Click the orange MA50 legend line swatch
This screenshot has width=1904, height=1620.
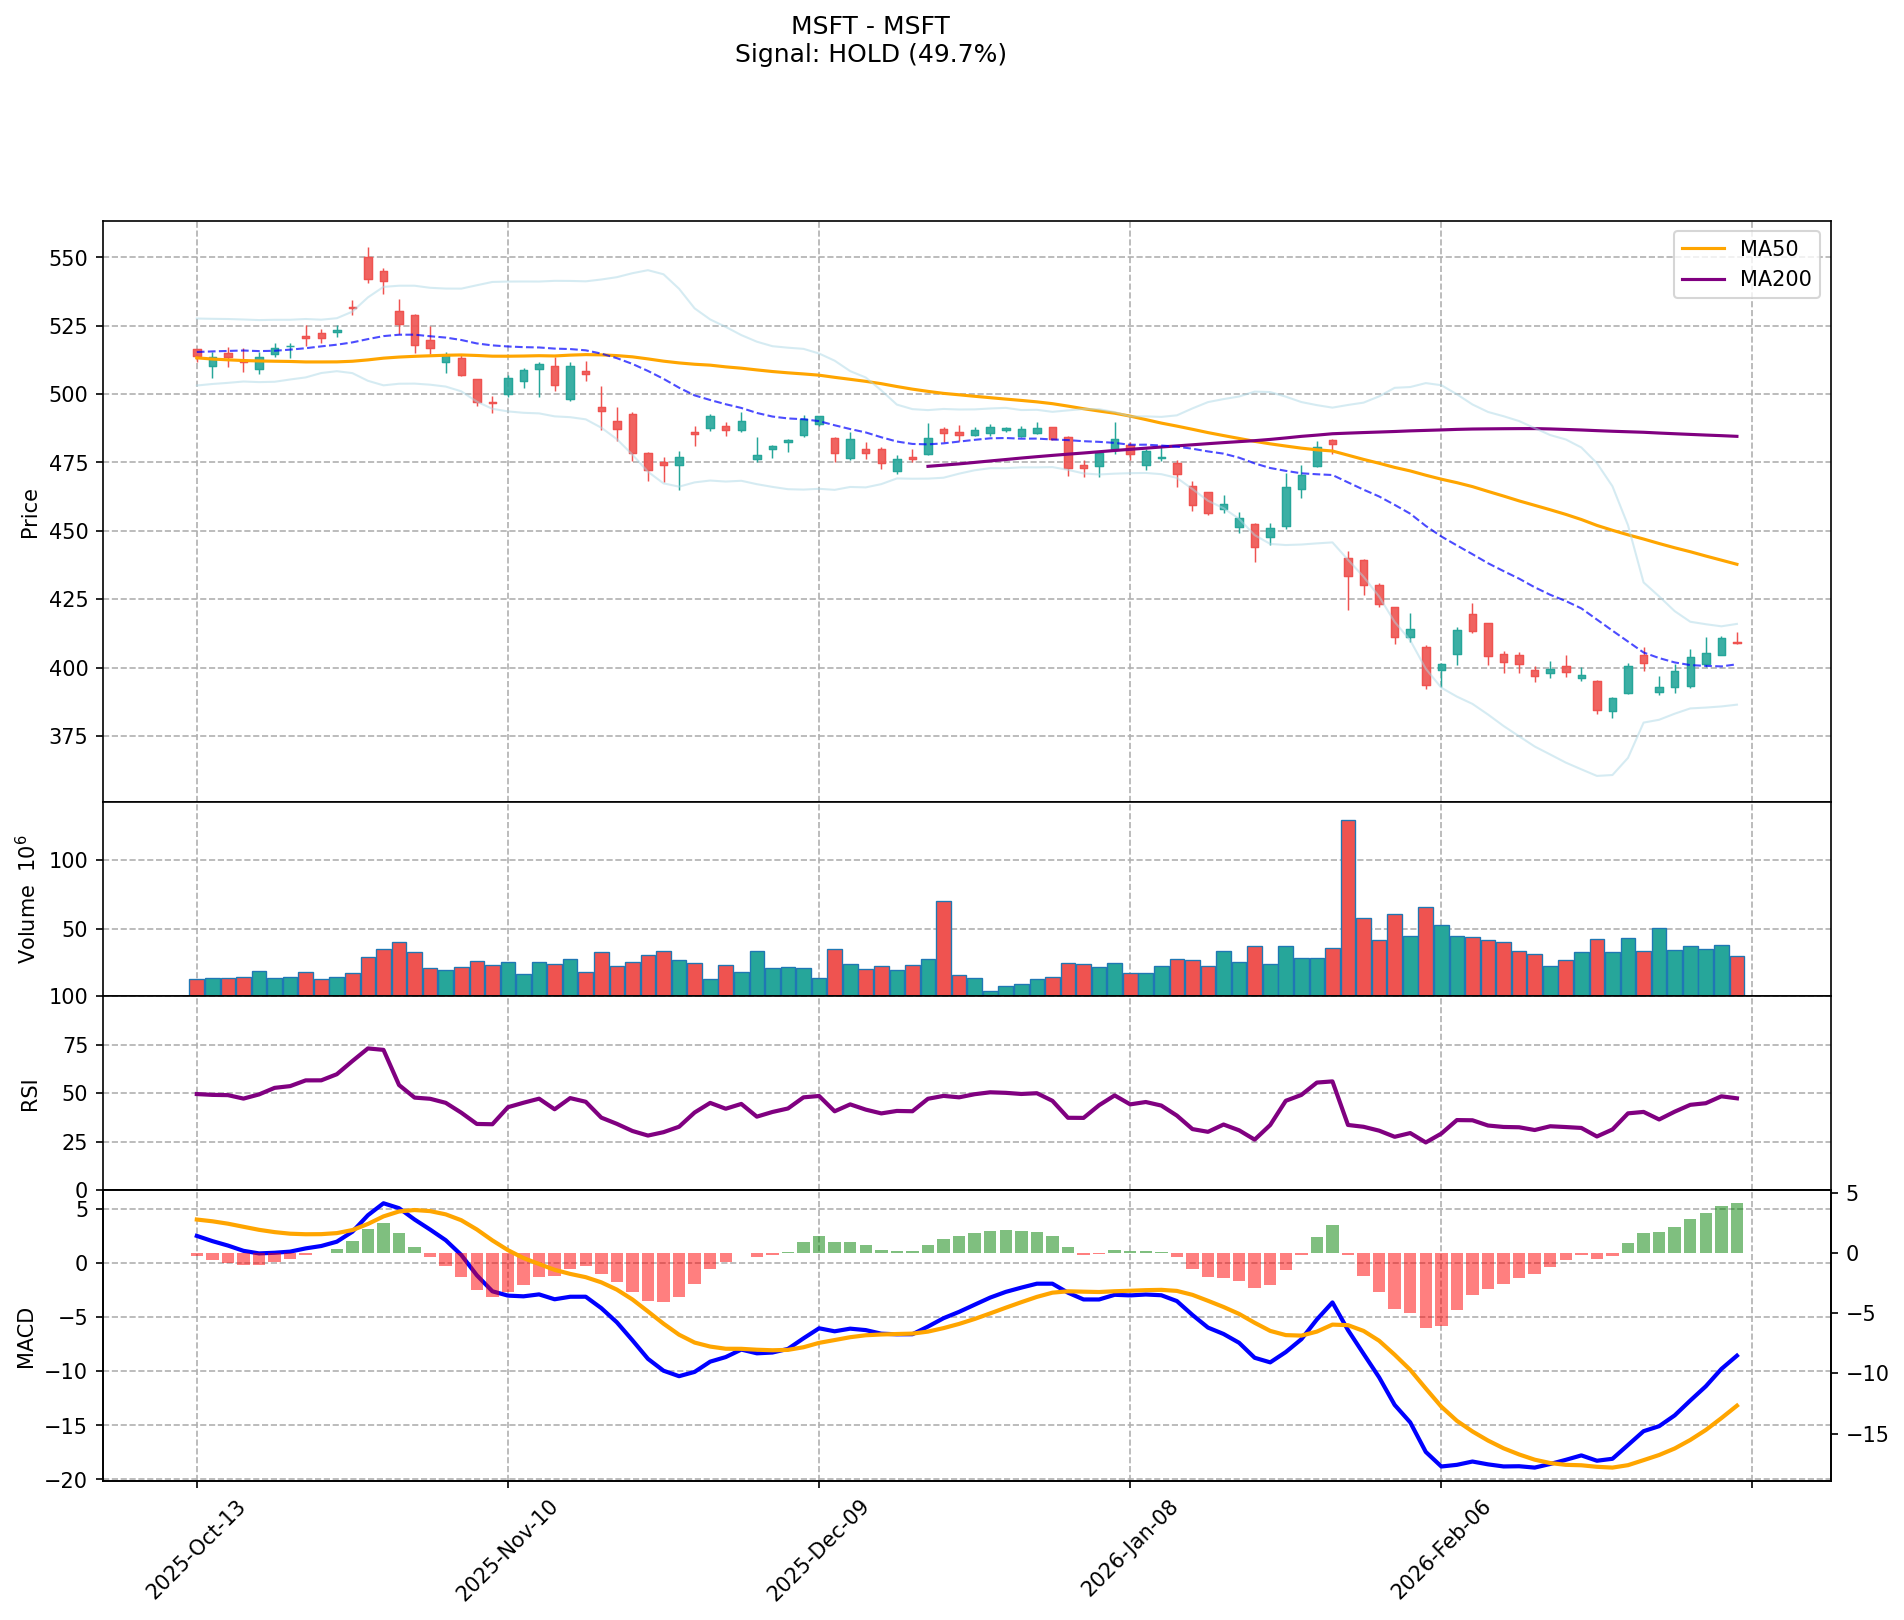(x=1703, y=248)
